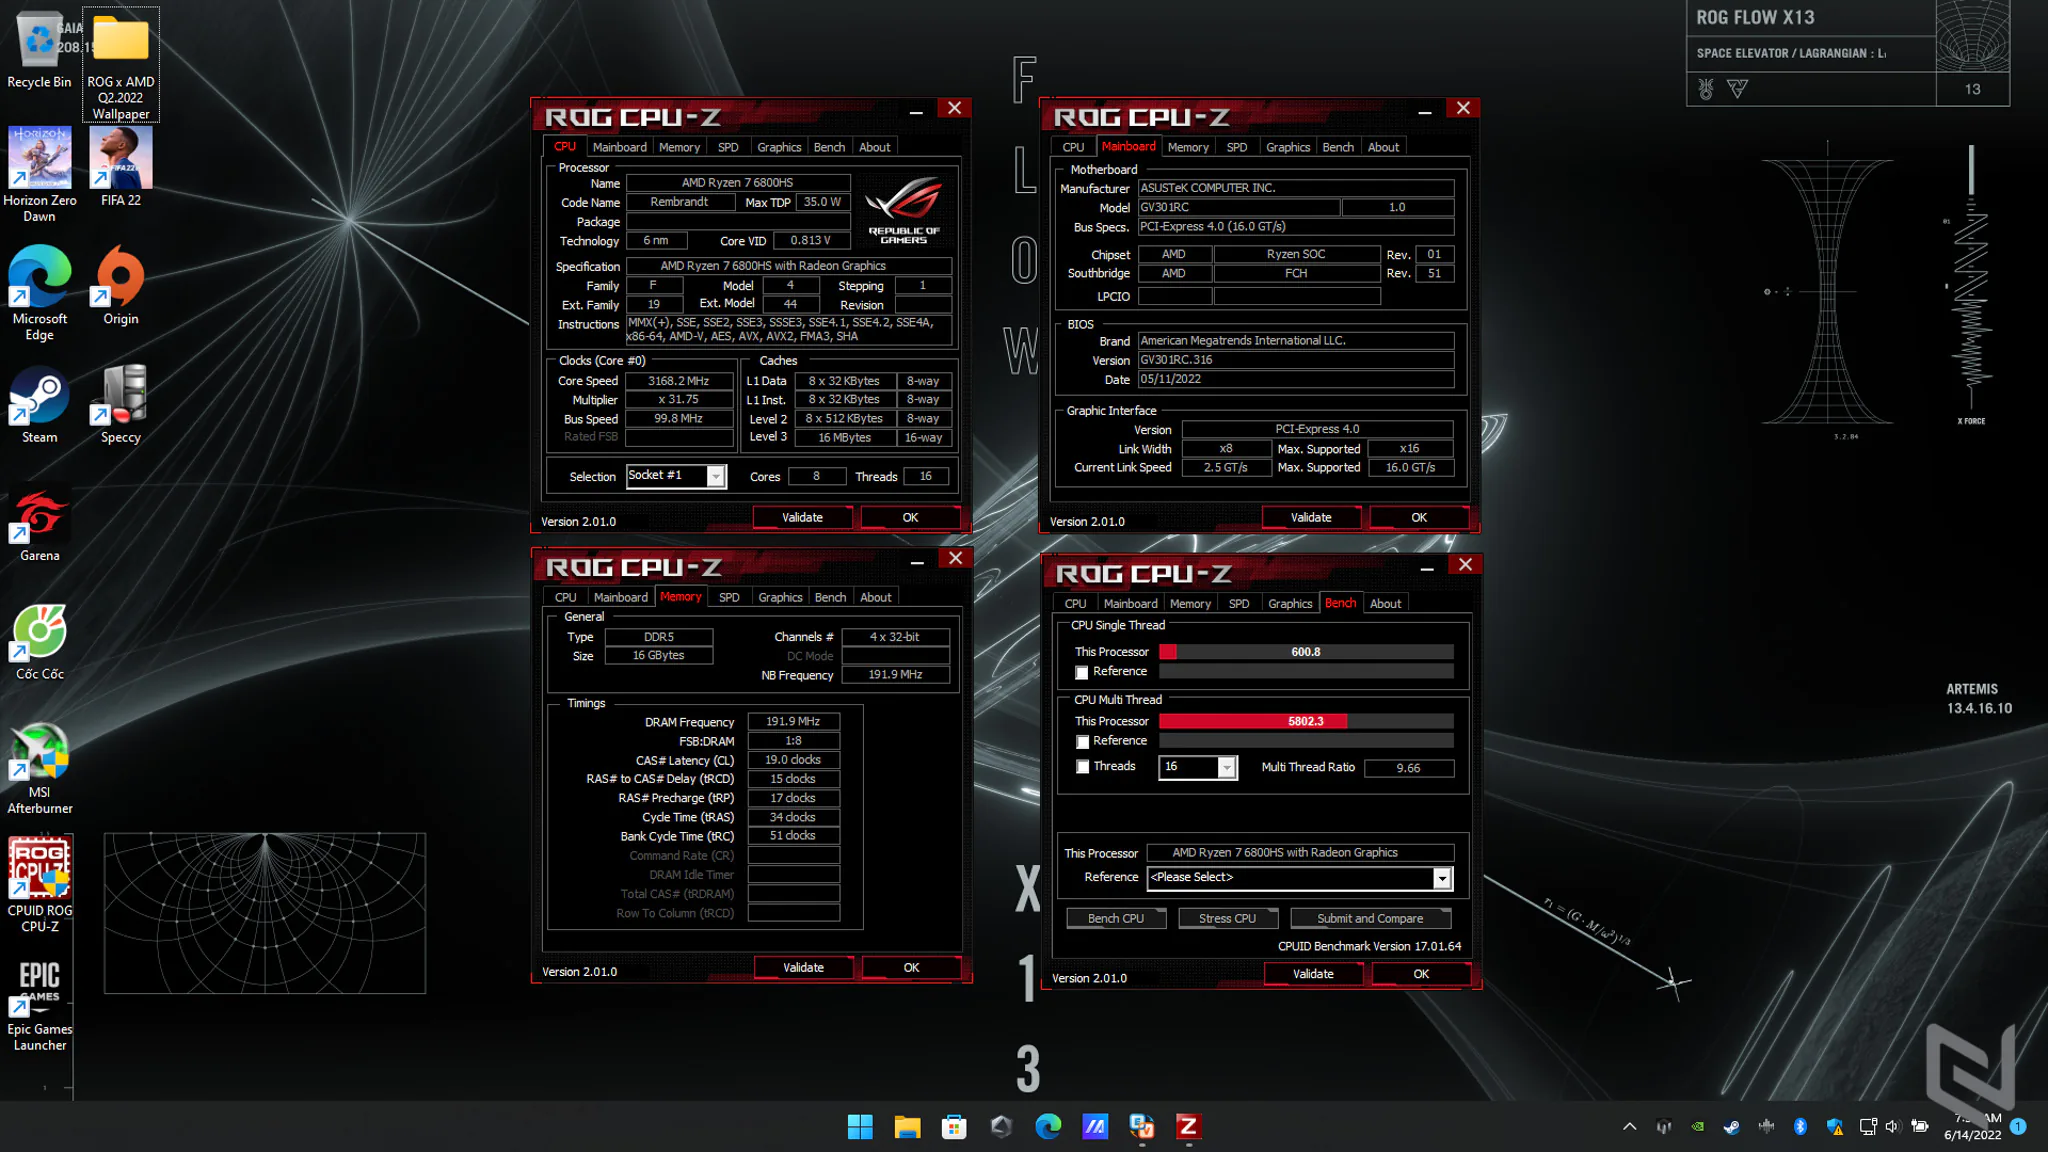Viewport: 2048px width, 1152px height.
Task: Open CPUID ROG CPU-Z desktop shortcut
Action: pos(39,886)
